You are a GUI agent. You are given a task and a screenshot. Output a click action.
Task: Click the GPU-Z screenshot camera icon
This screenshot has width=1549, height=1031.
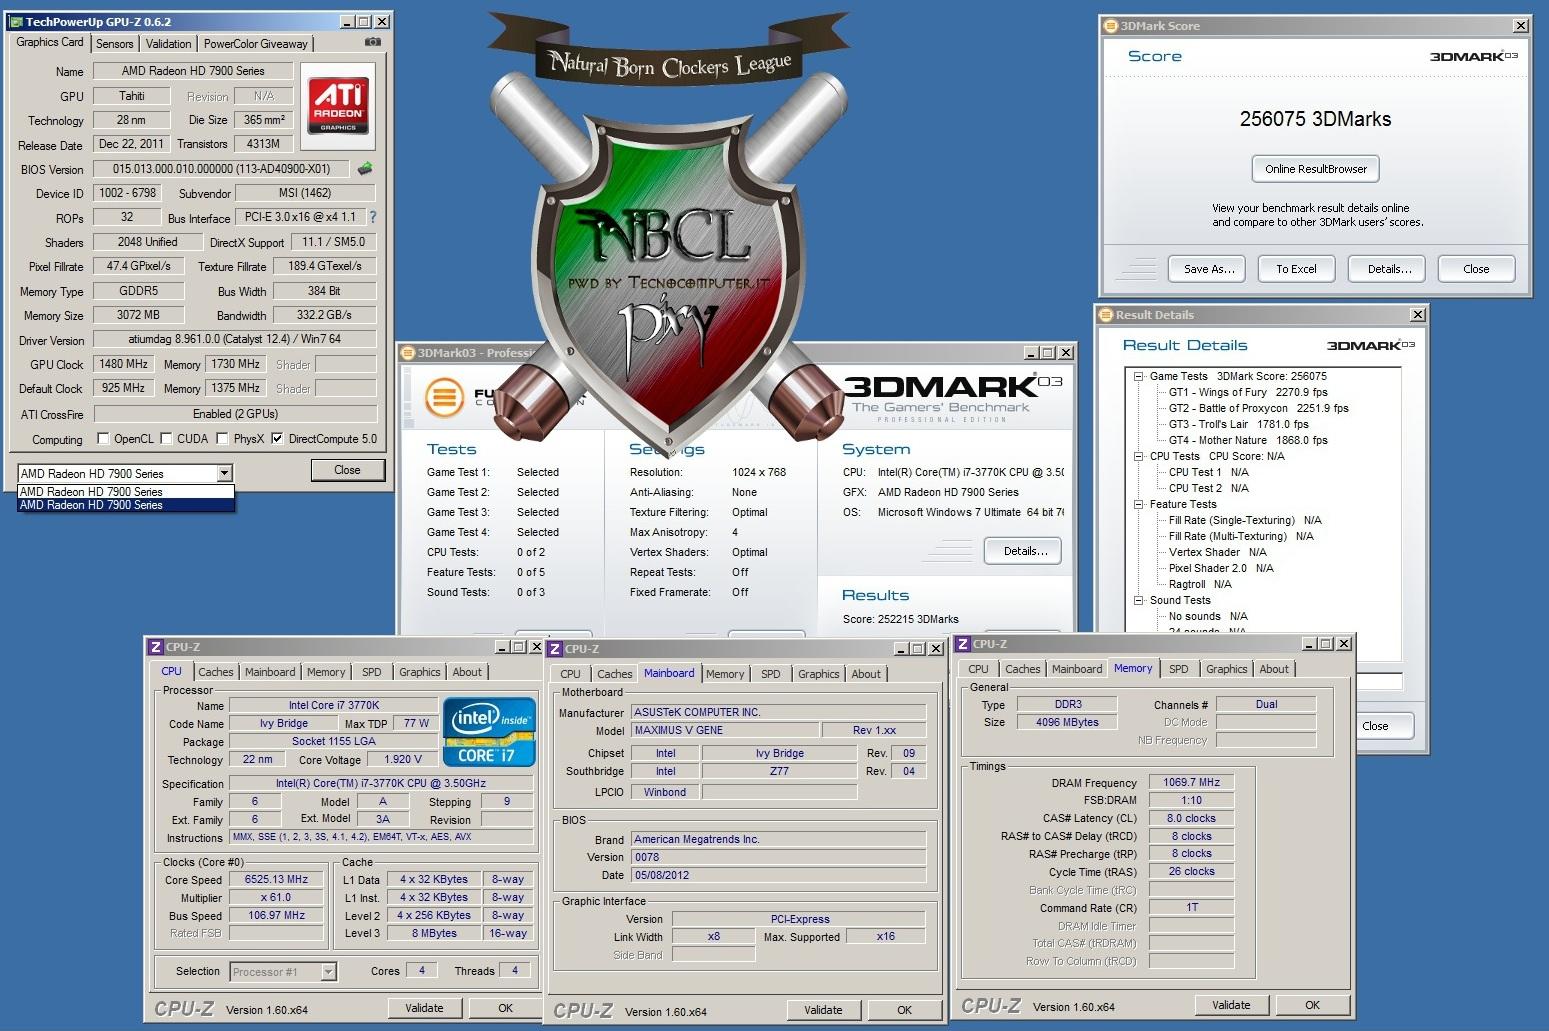coord(372,42)
